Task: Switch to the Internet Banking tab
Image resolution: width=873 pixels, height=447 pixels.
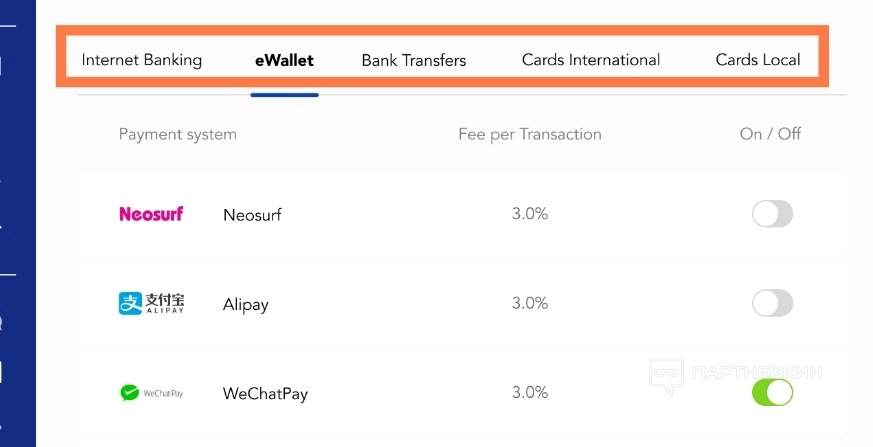Action: [x=142, y=60]
